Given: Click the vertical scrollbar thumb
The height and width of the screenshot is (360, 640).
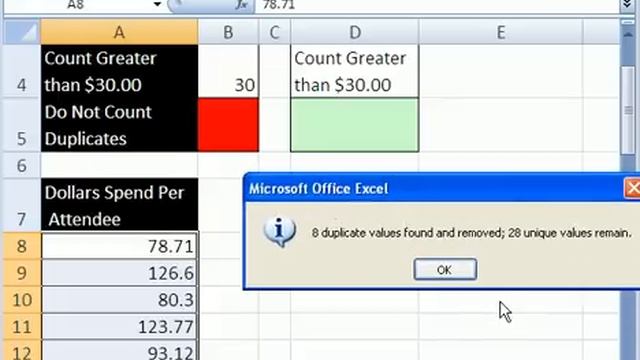Looking at the screenshot, I should pyautogui.click(x=628, y=110).
